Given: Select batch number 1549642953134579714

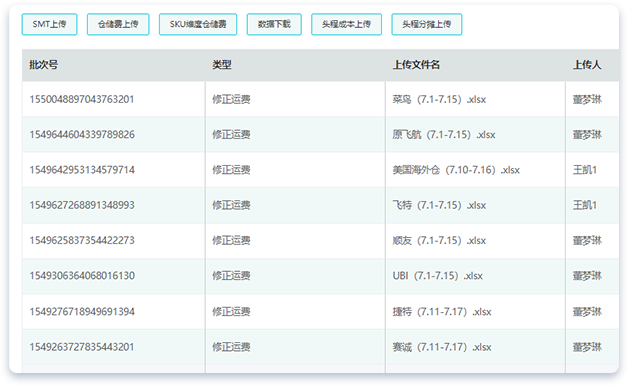Looking at the screenshot, I should click(82, 170).
